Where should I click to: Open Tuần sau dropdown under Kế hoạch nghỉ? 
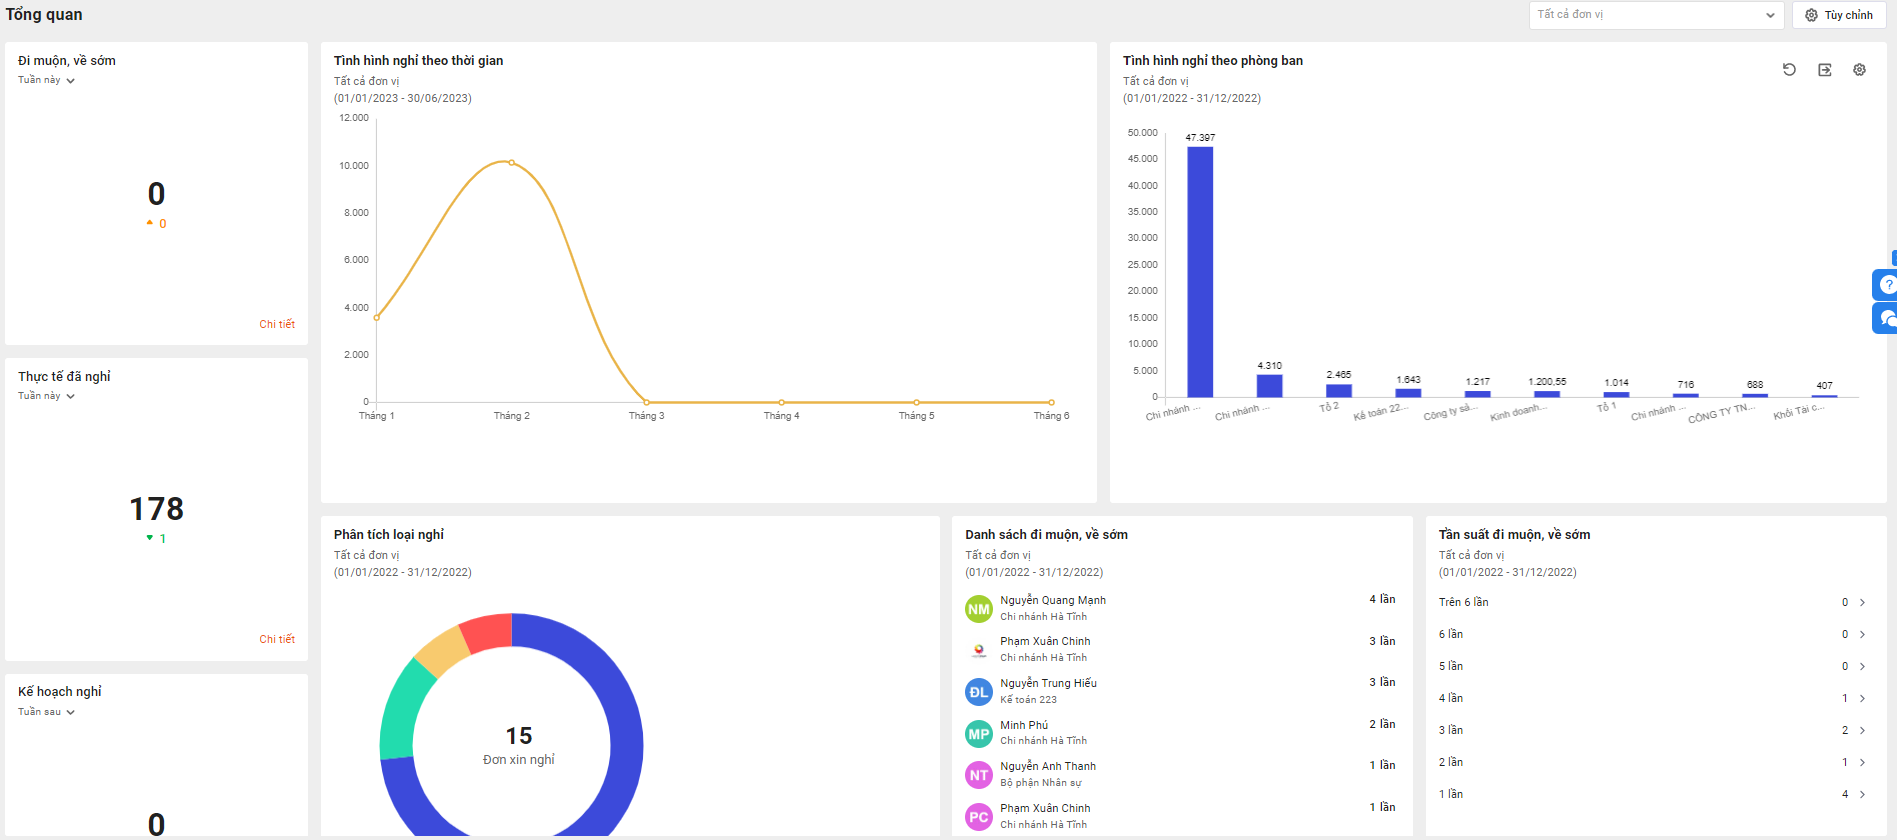tap(46, 712)
